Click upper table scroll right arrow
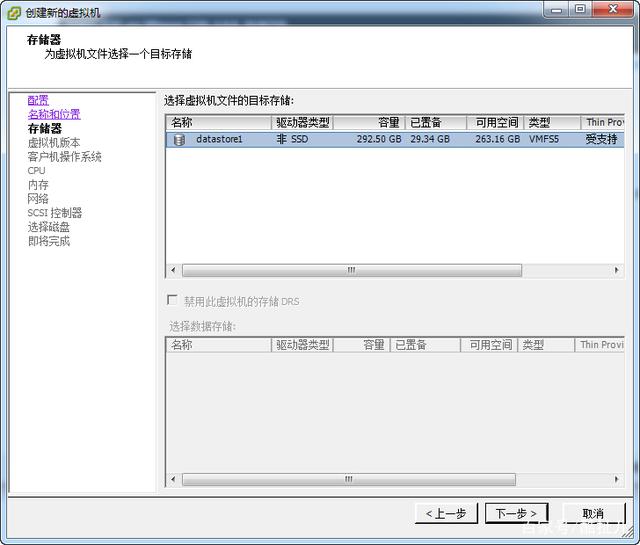Image resolution: width=640 pixels, height=545 pixels. pos(616,270)
